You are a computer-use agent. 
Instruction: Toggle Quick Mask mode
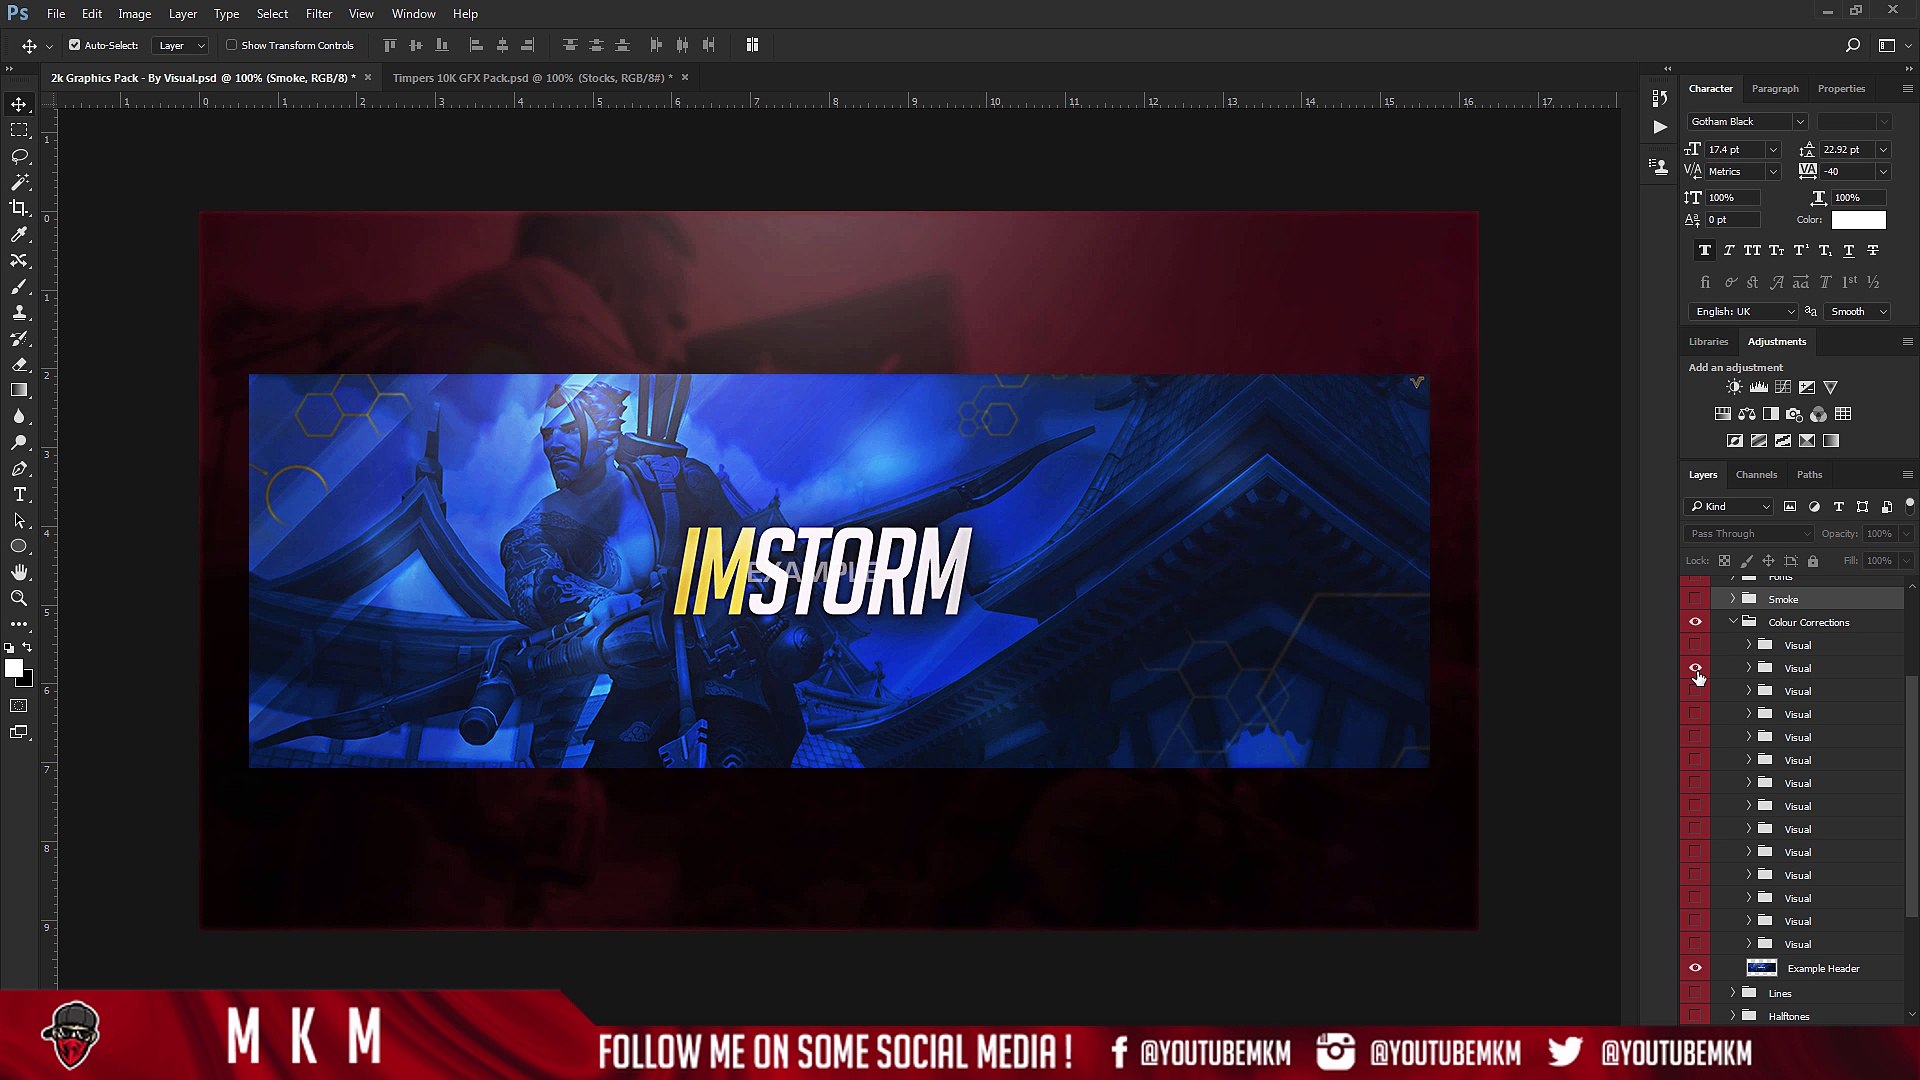[x=19, y=706]
